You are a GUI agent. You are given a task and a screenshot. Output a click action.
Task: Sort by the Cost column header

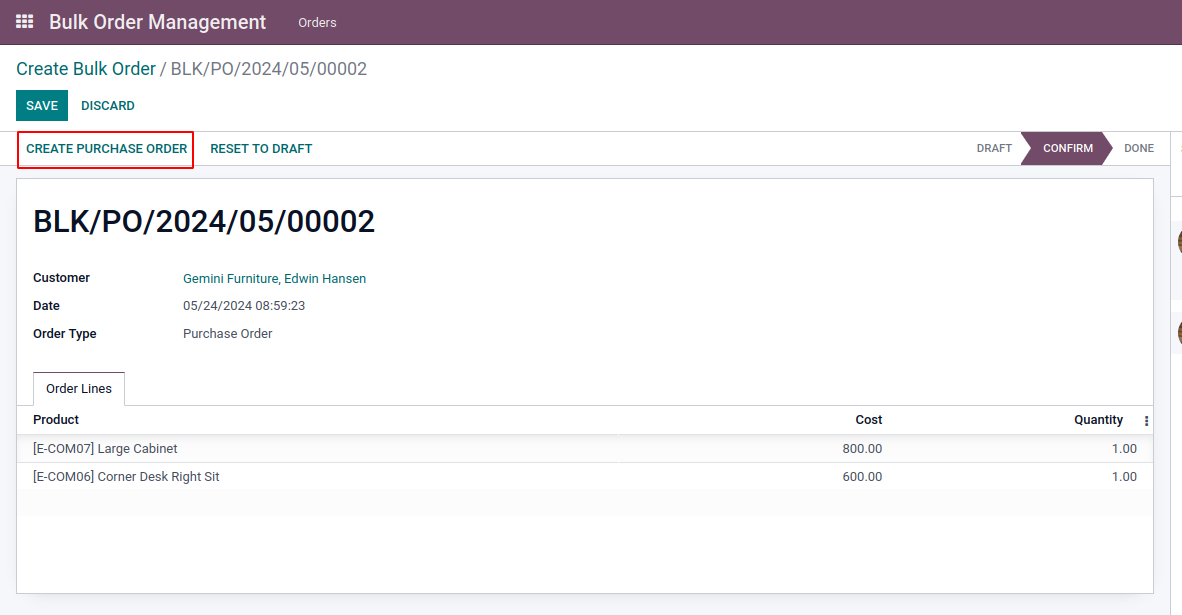868,420
